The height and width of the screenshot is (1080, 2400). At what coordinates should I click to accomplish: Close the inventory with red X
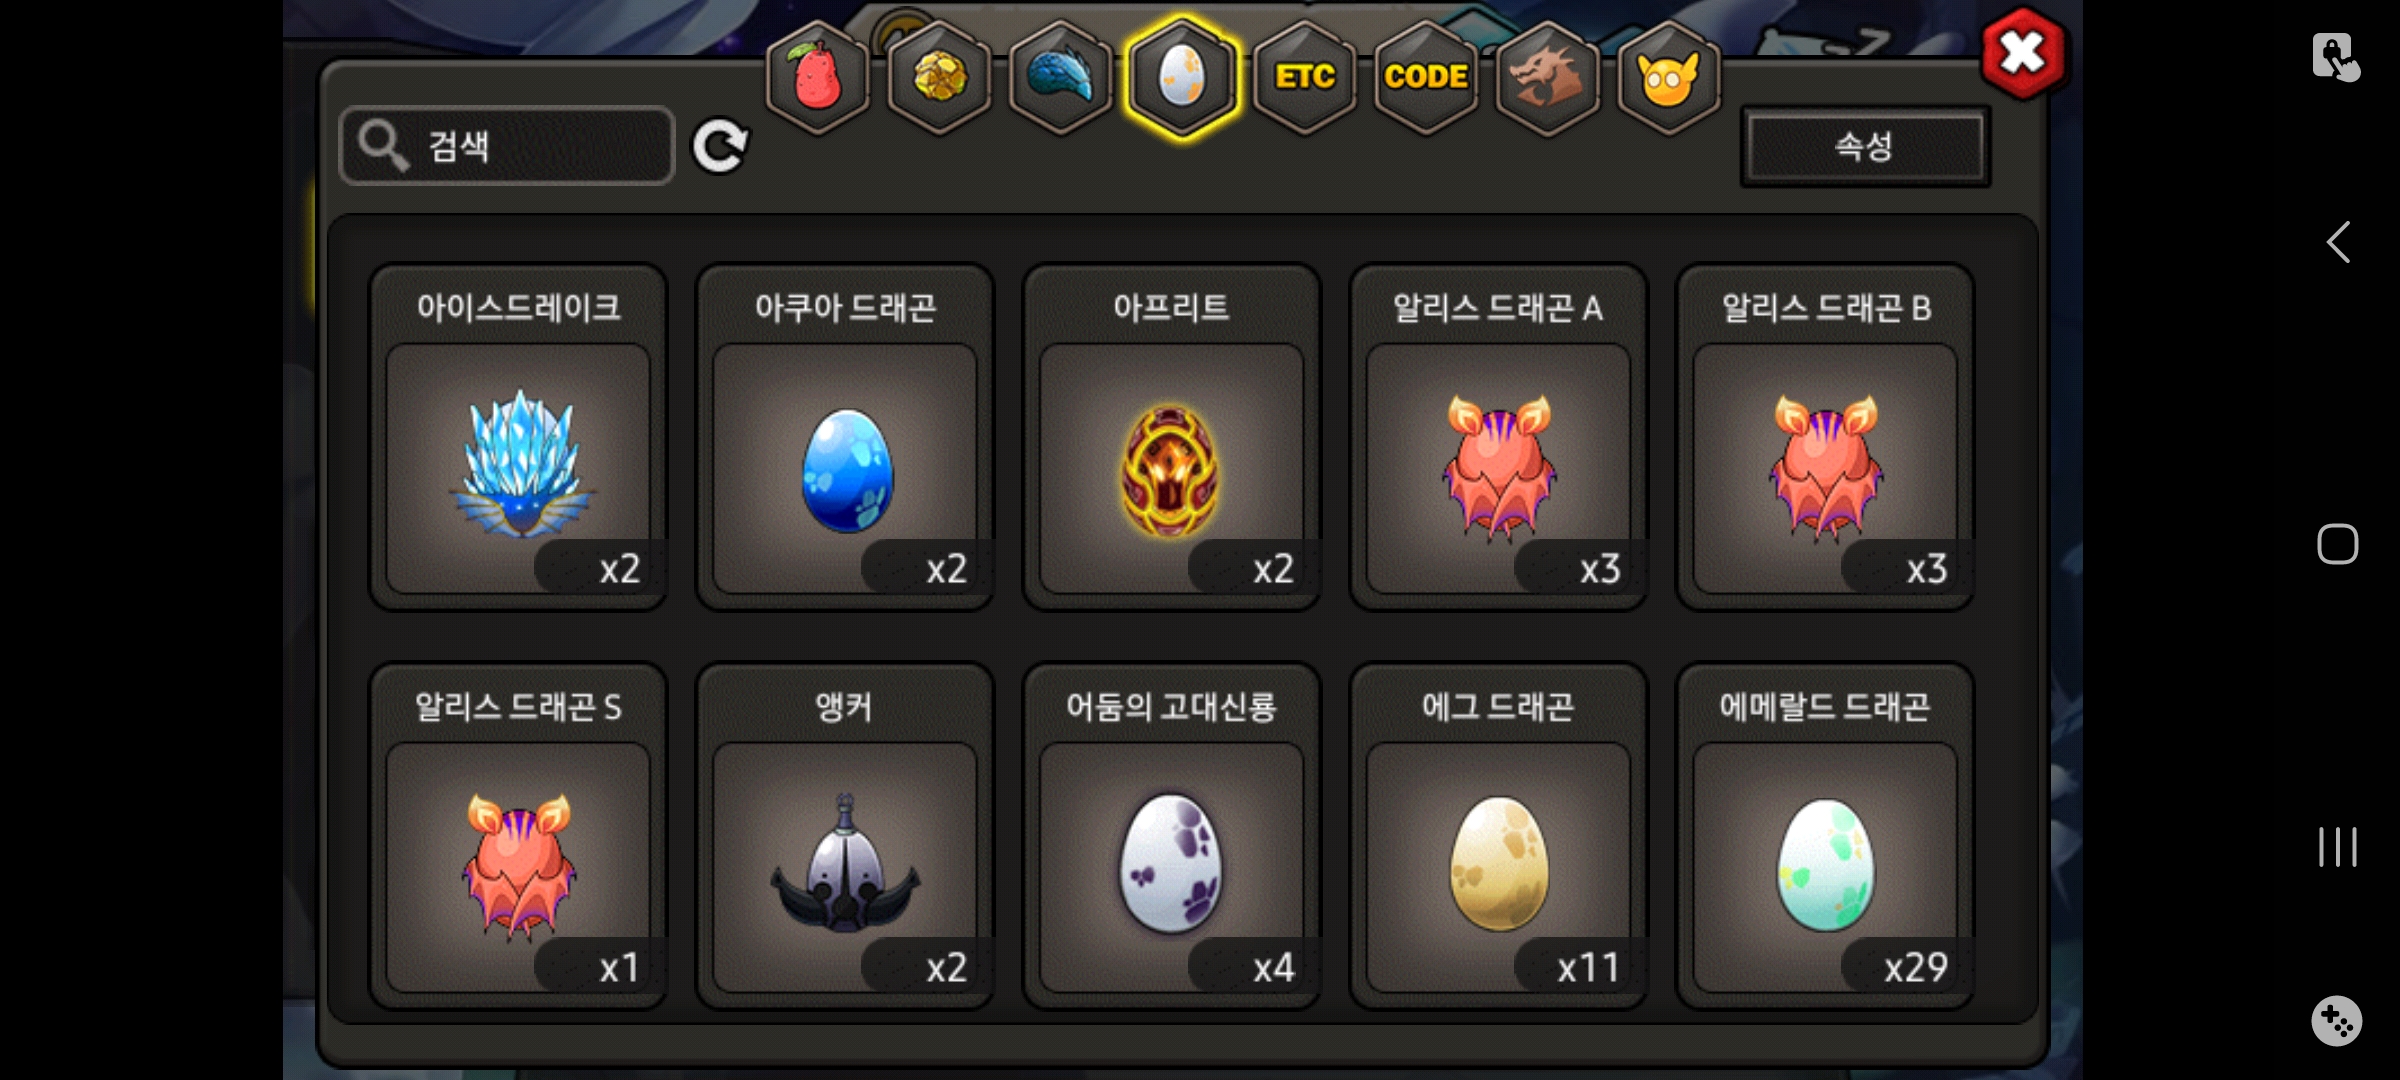(2023, 54)
